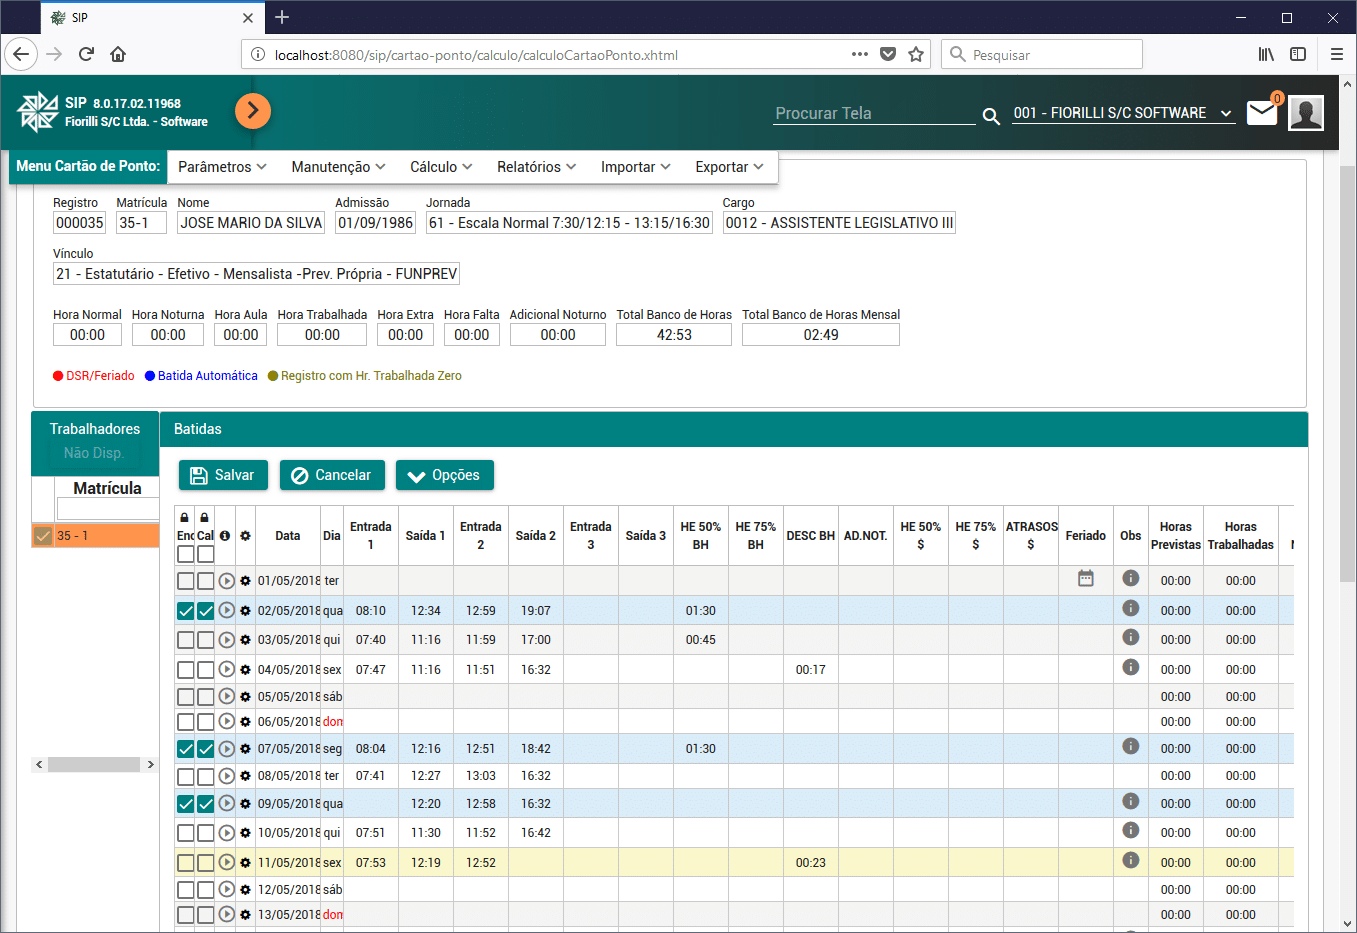Open the mail envelope notifications icon
The width and height of the screenshot is (1357, 933).
coord(1262,113)
